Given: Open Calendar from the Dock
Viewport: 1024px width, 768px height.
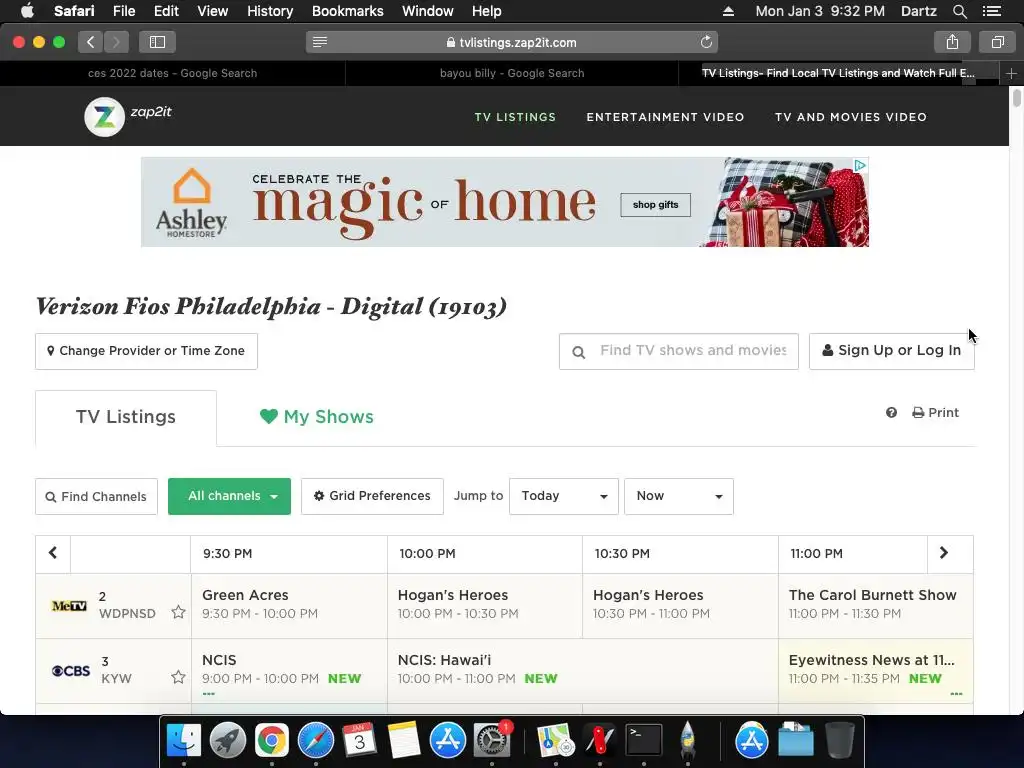Looking at the screenshot, I should 359,741.
